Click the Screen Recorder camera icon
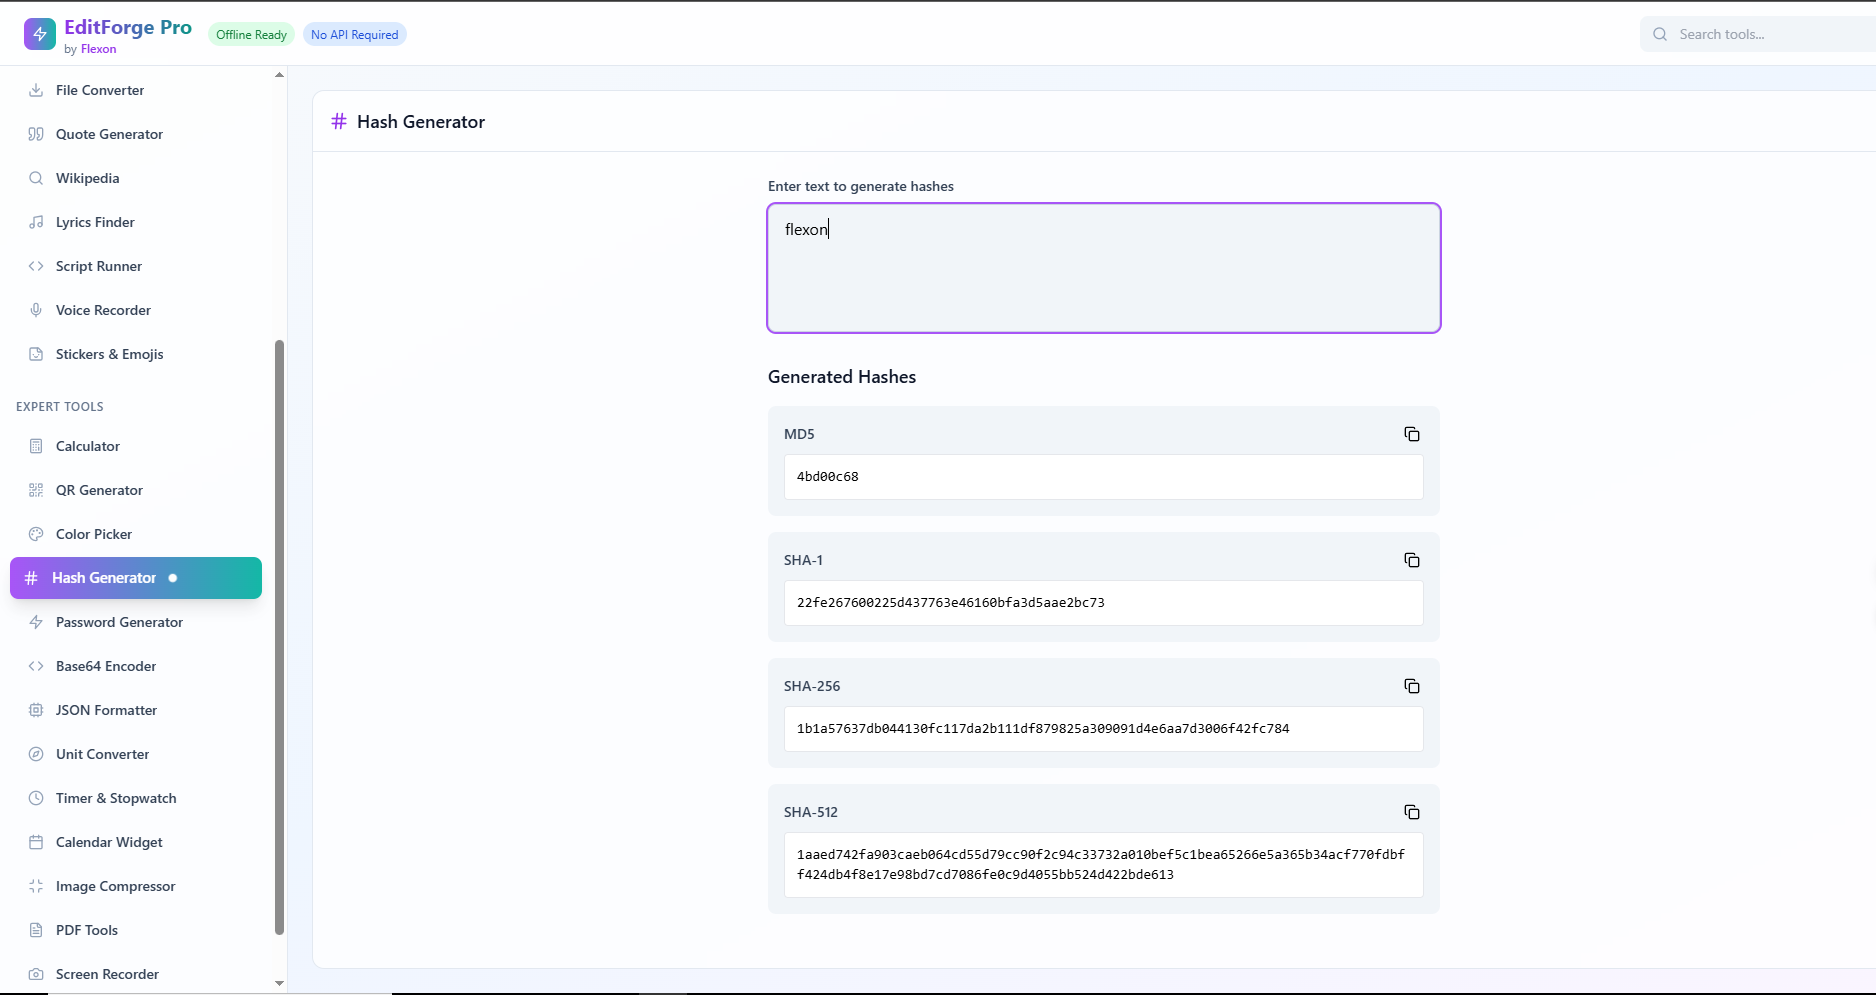 [36, 974]
